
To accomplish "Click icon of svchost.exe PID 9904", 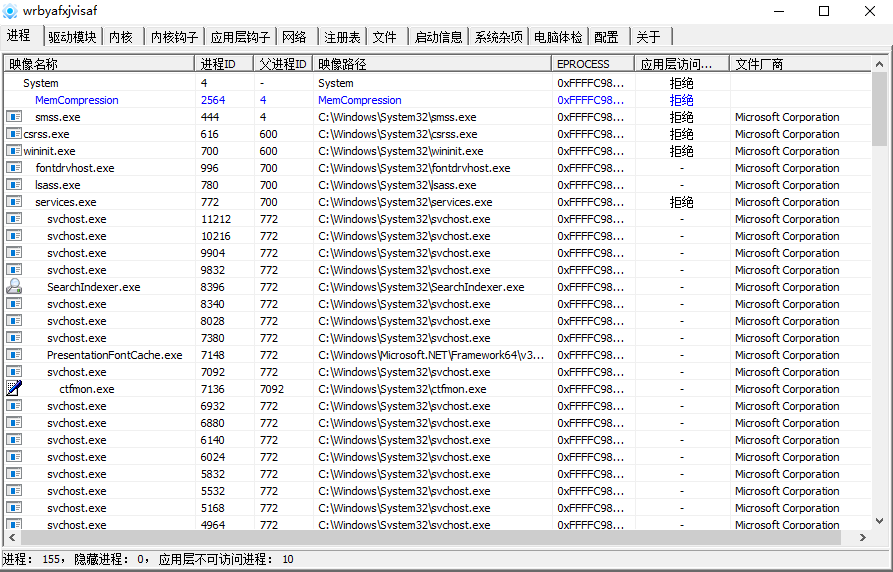I will [14, 252].
